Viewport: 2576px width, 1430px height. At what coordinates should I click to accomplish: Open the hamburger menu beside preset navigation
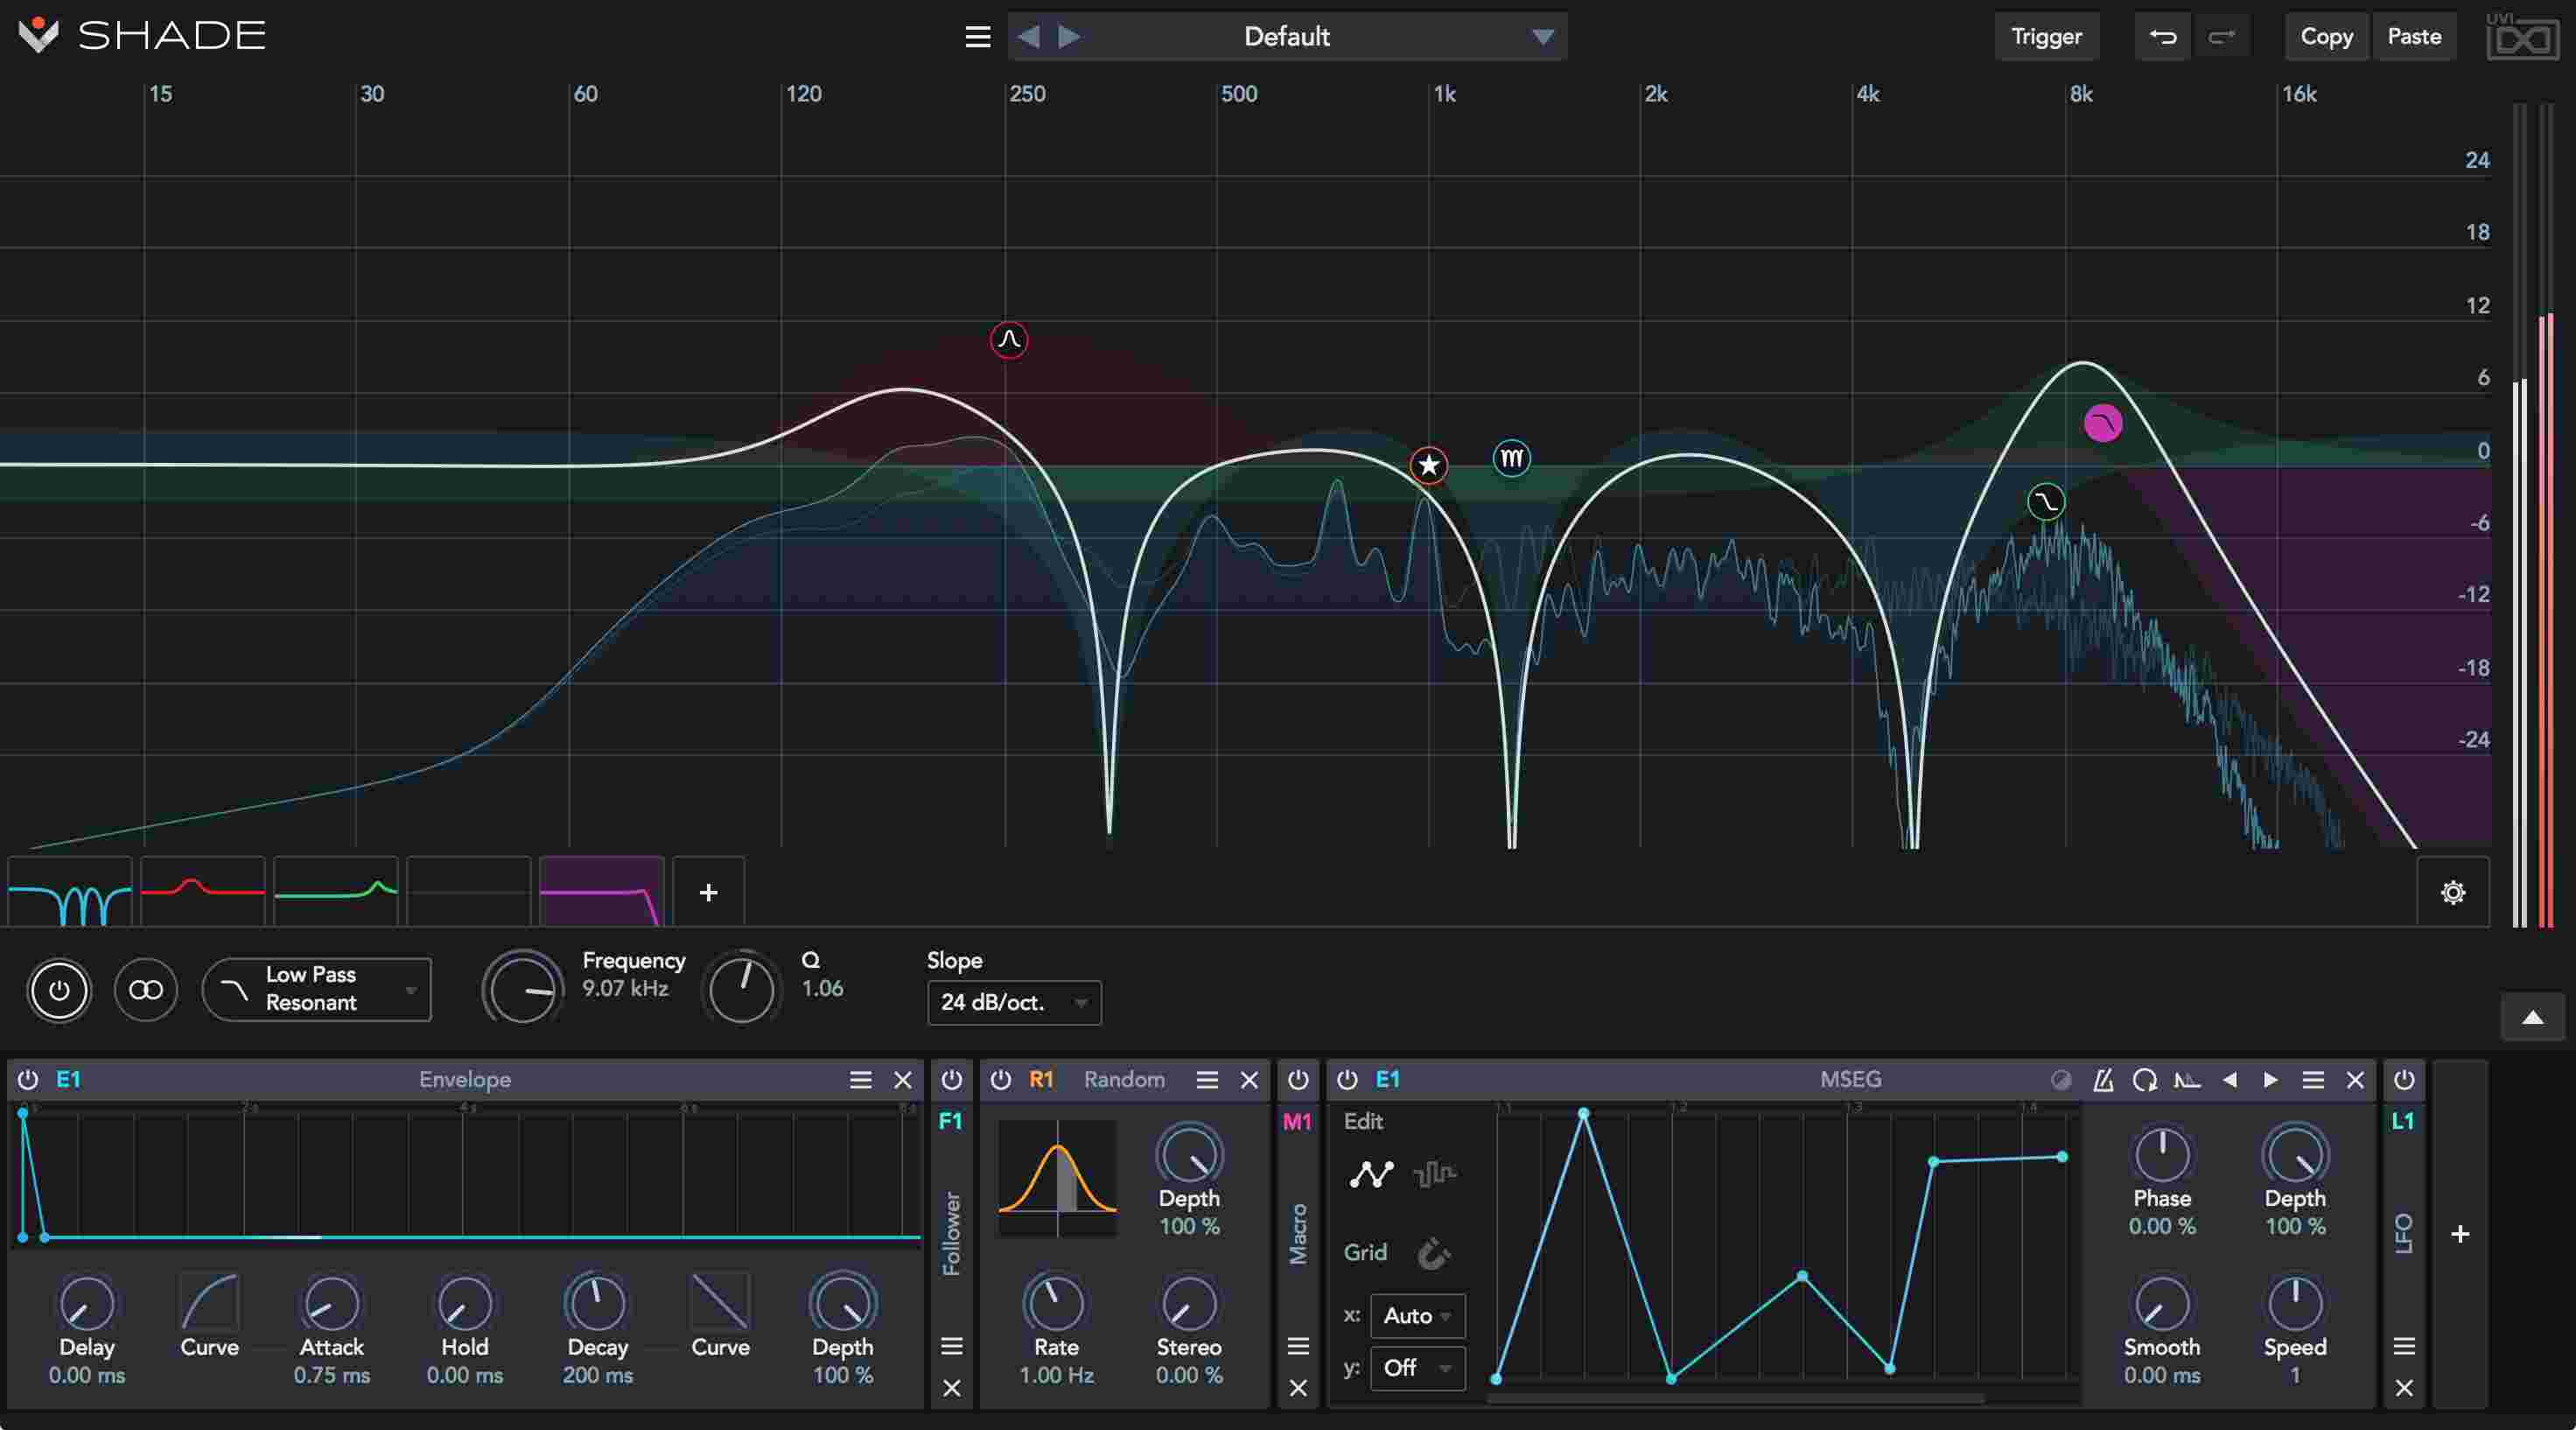click(977, 37)
